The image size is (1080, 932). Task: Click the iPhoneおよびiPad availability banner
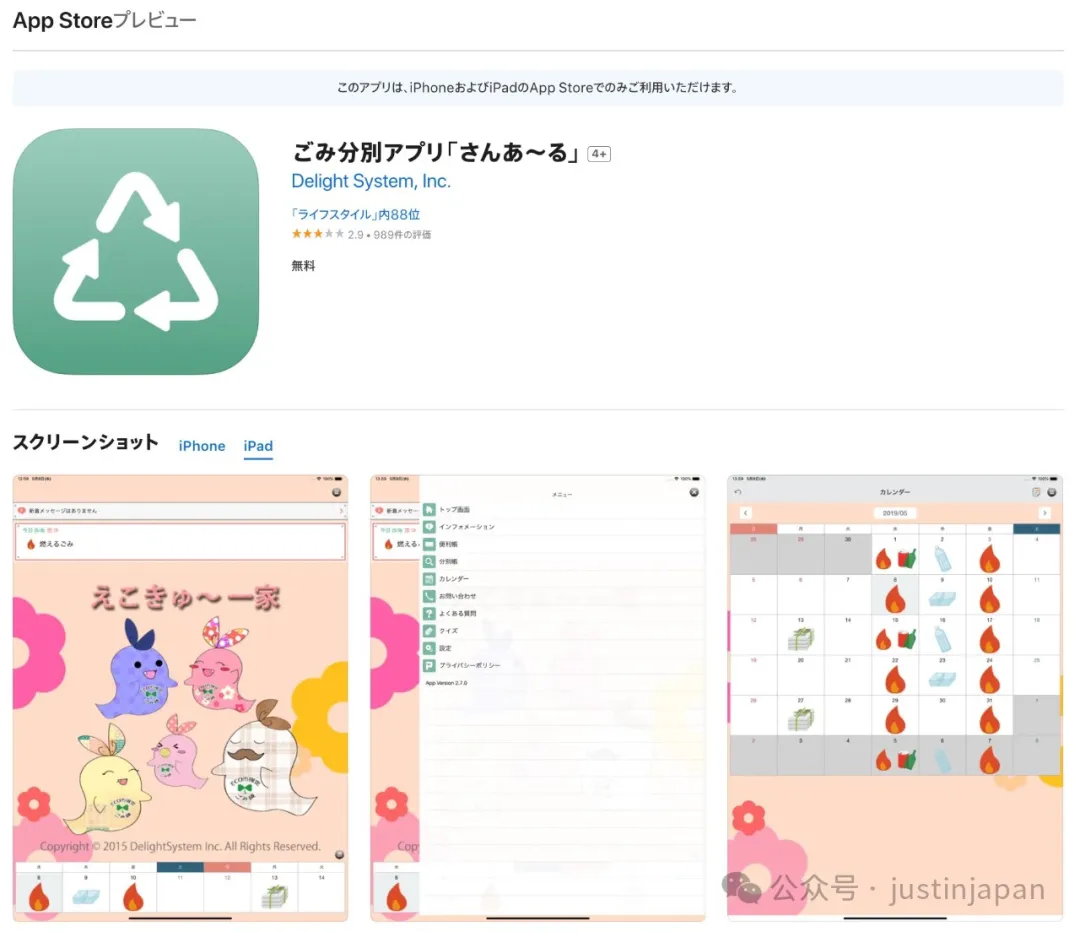tap(538, 87)
